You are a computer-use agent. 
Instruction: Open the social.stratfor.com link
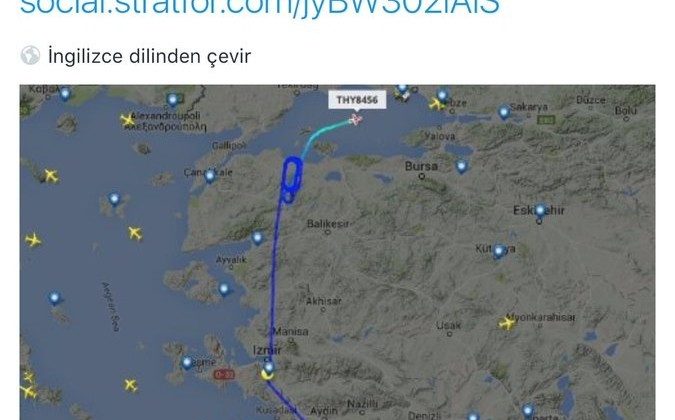[260, 7]
